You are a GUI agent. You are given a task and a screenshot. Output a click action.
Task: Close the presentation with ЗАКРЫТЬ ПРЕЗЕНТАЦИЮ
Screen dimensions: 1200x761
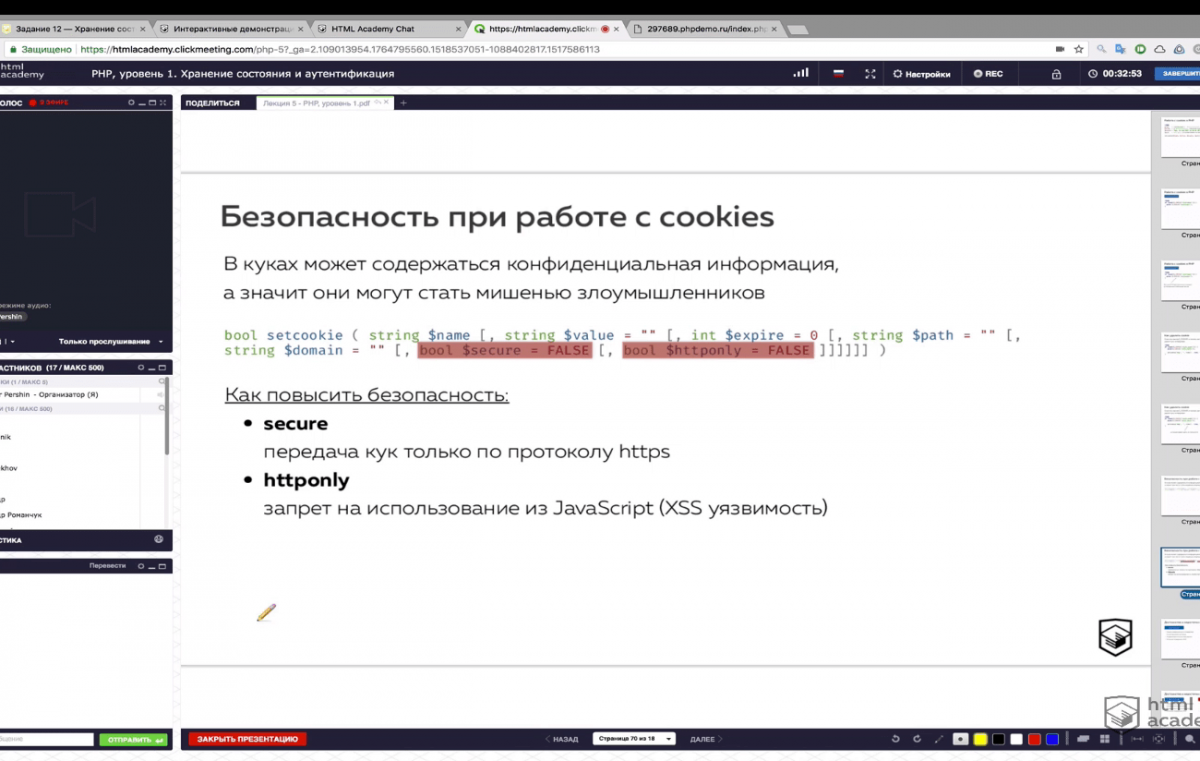point(247,739)
